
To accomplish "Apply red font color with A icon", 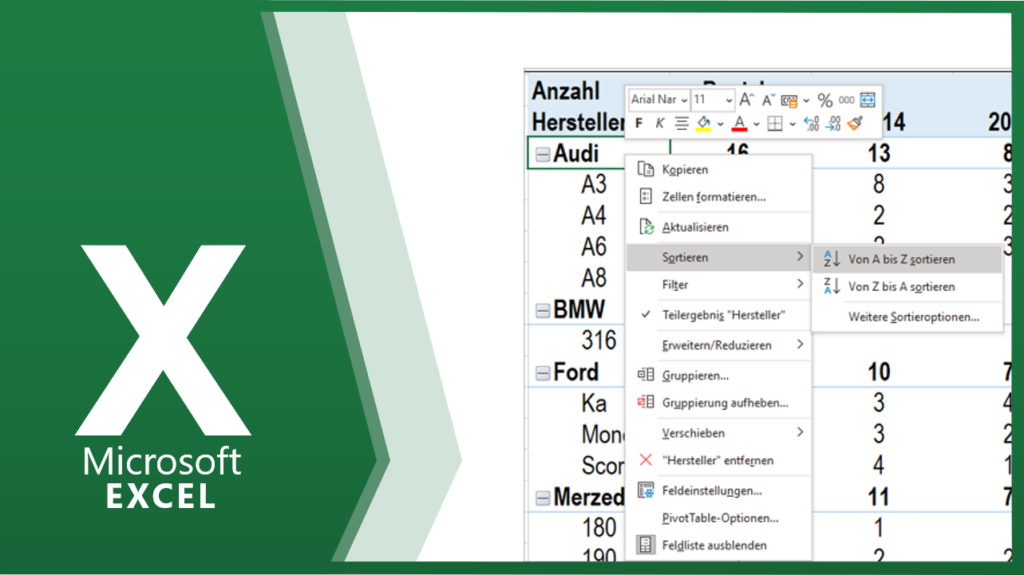I will tap(739, 123).
